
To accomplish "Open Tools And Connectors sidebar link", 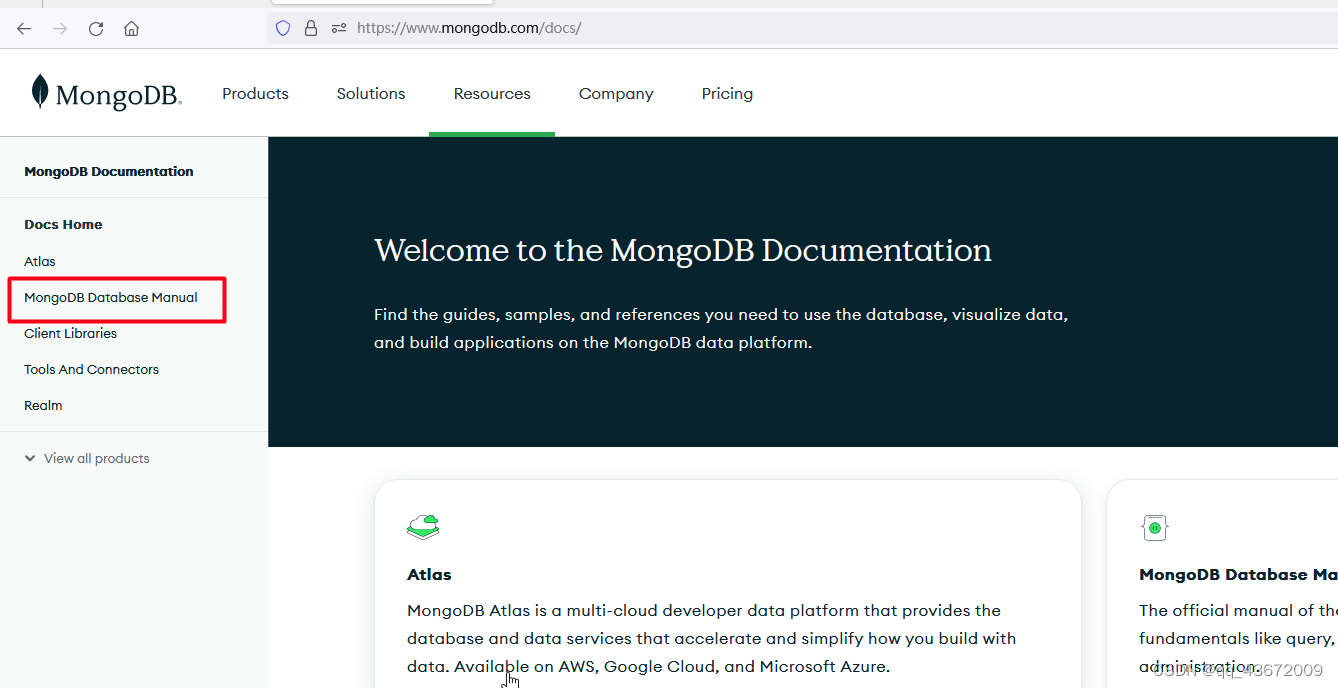I will tap(91, 369).
